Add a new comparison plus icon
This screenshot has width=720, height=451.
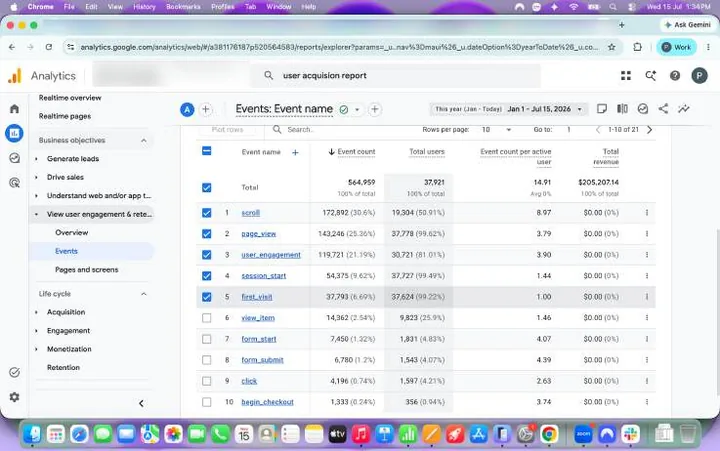(x=206, y=109)
